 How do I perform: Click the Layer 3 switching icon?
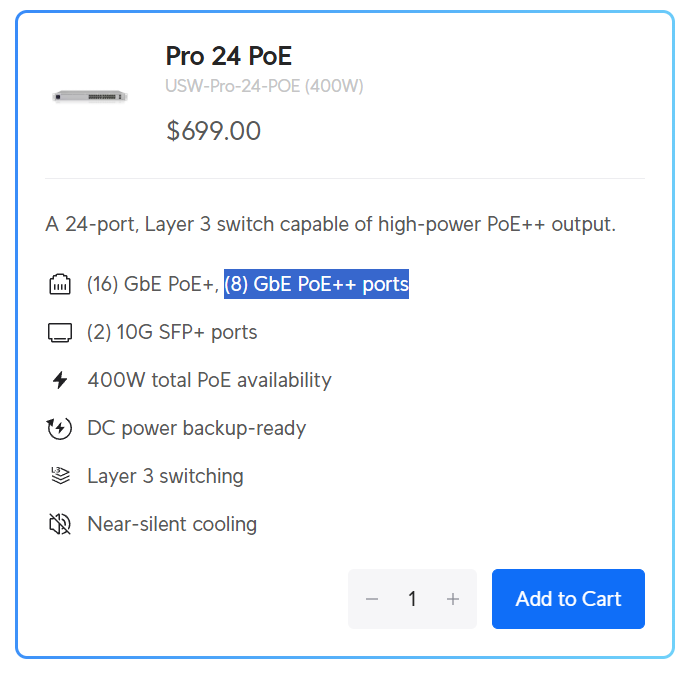point(60,476)
